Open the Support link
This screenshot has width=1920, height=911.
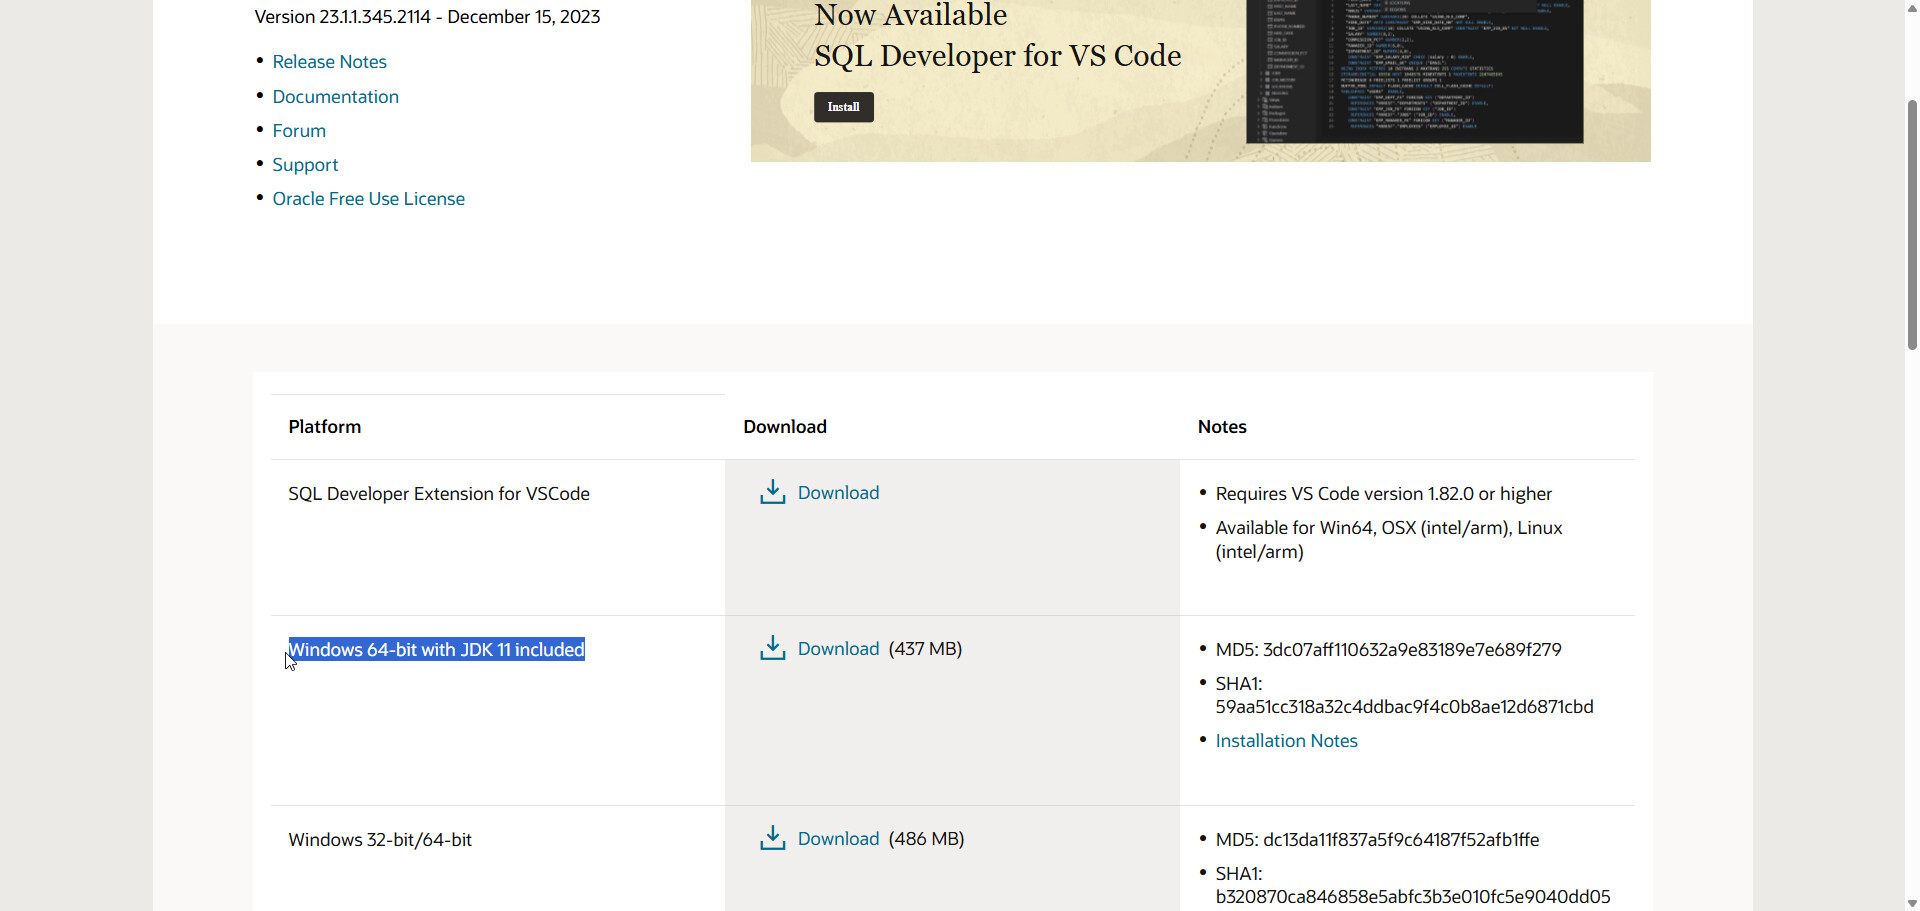click(305, 165)
